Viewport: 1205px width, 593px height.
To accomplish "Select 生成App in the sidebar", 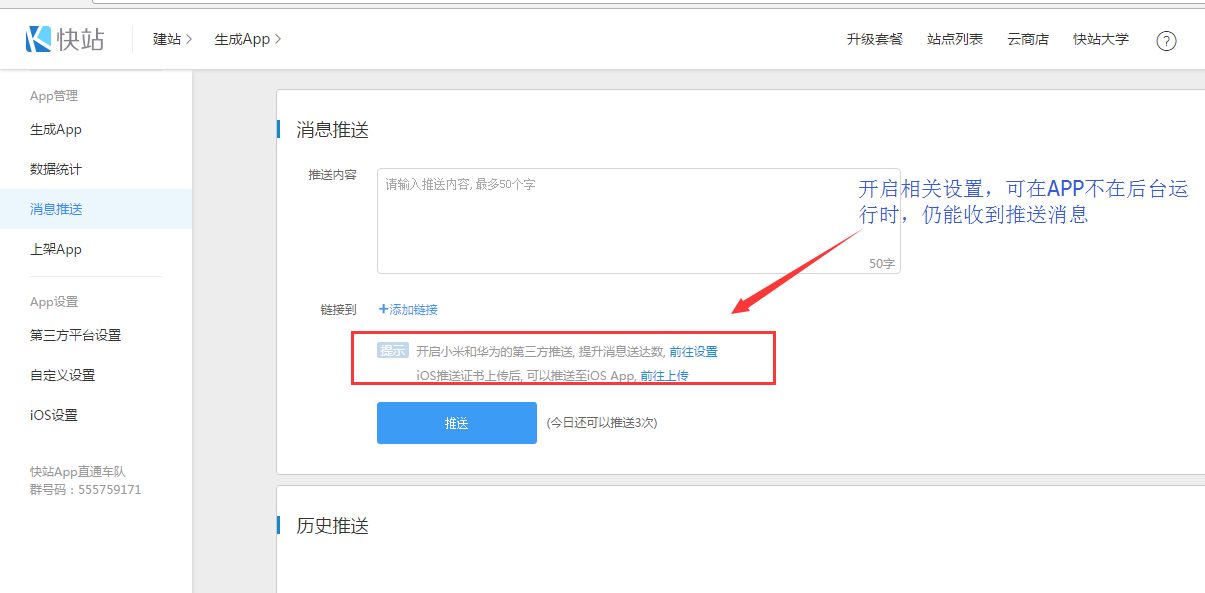I will [x=56, y=130].
